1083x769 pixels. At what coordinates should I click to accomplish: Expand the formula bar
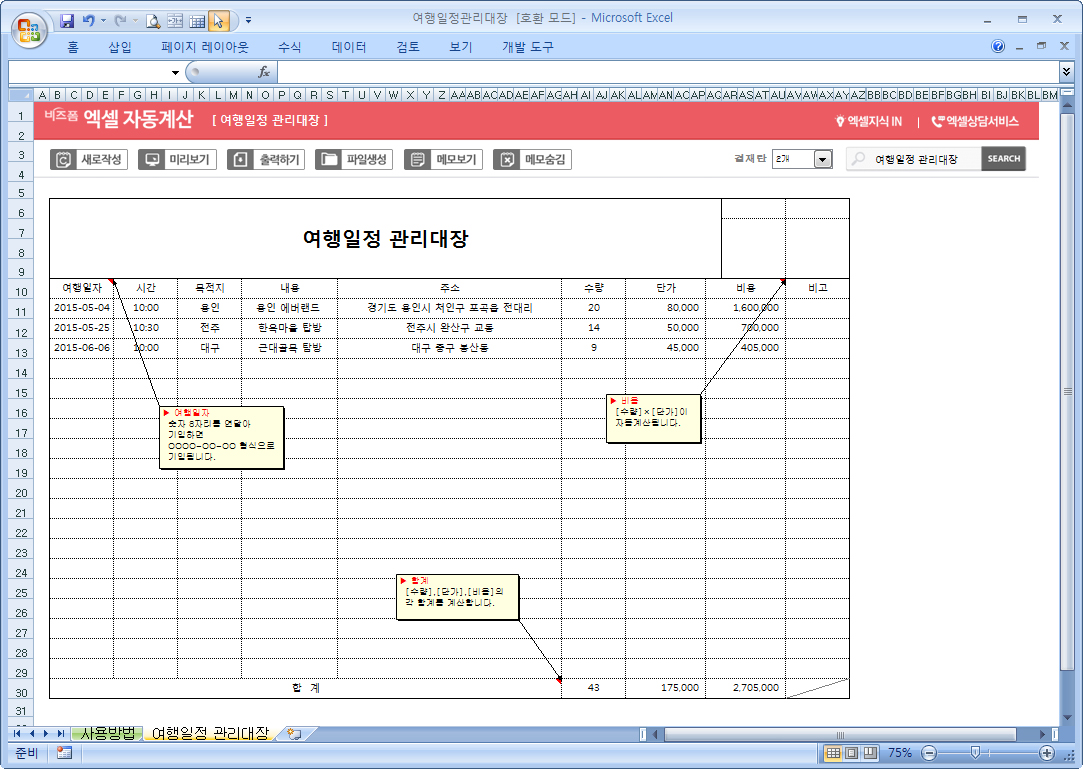tap(1066, 71)
